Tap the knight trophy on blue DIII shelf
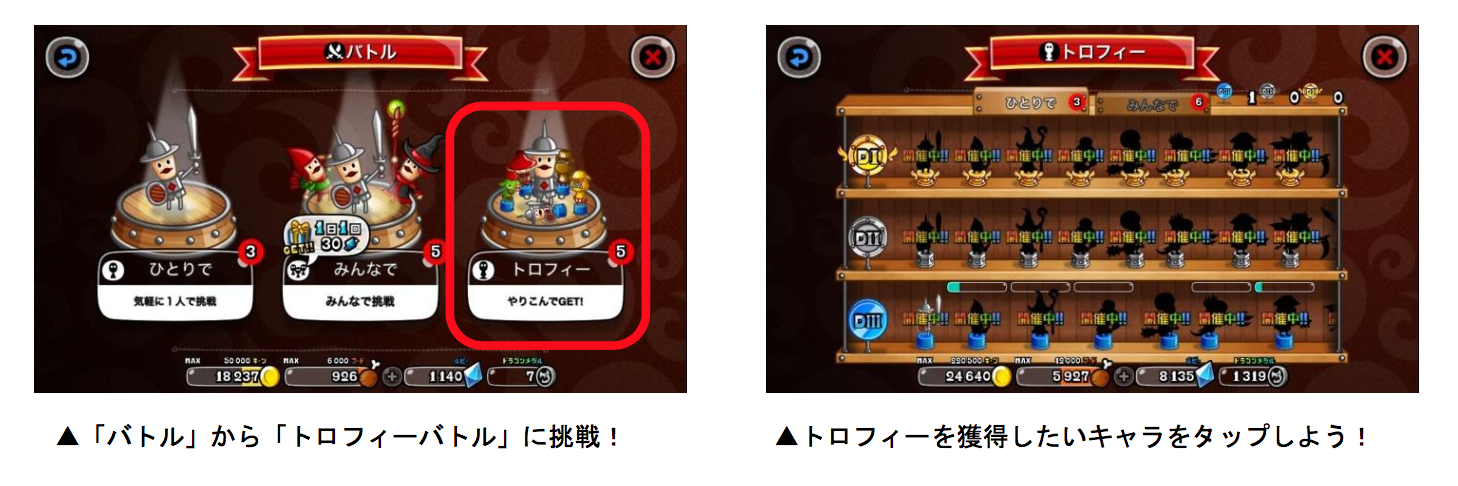This screenshot has height=486, width=1458. (x=925, y=322)
